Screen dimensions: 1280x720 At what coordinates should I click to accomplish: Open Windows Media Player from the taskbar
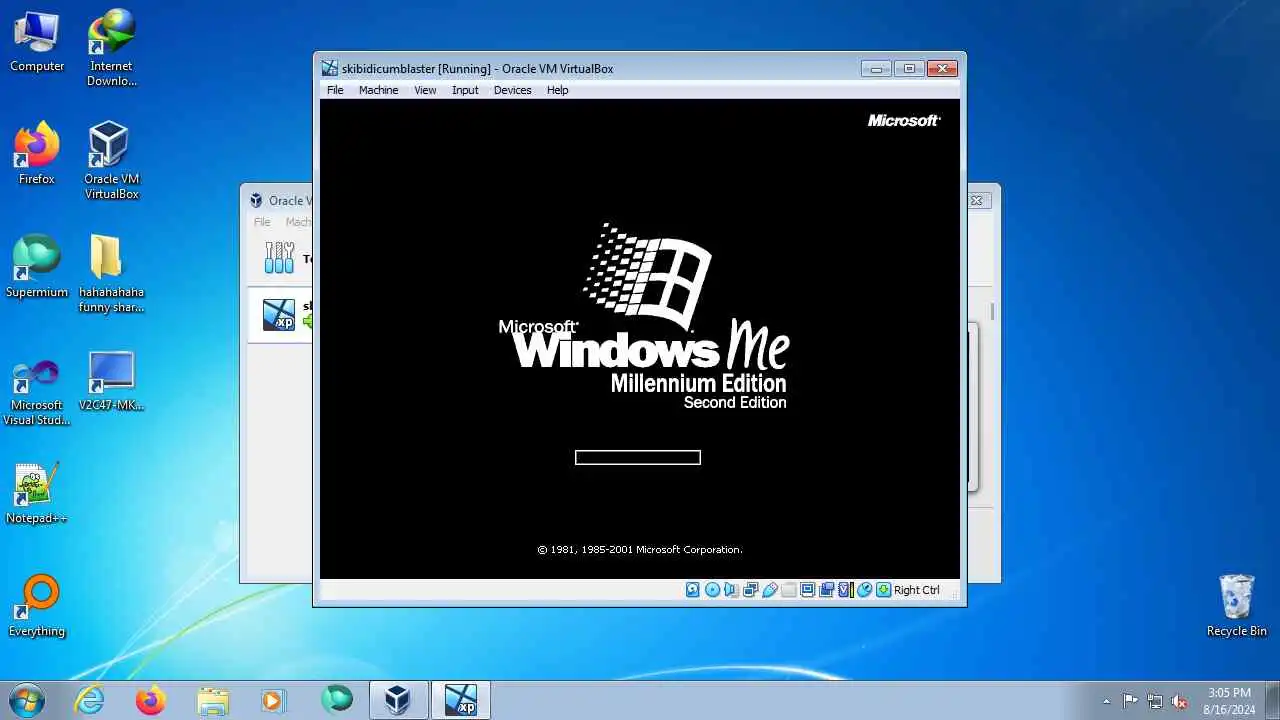pos(274,700)
